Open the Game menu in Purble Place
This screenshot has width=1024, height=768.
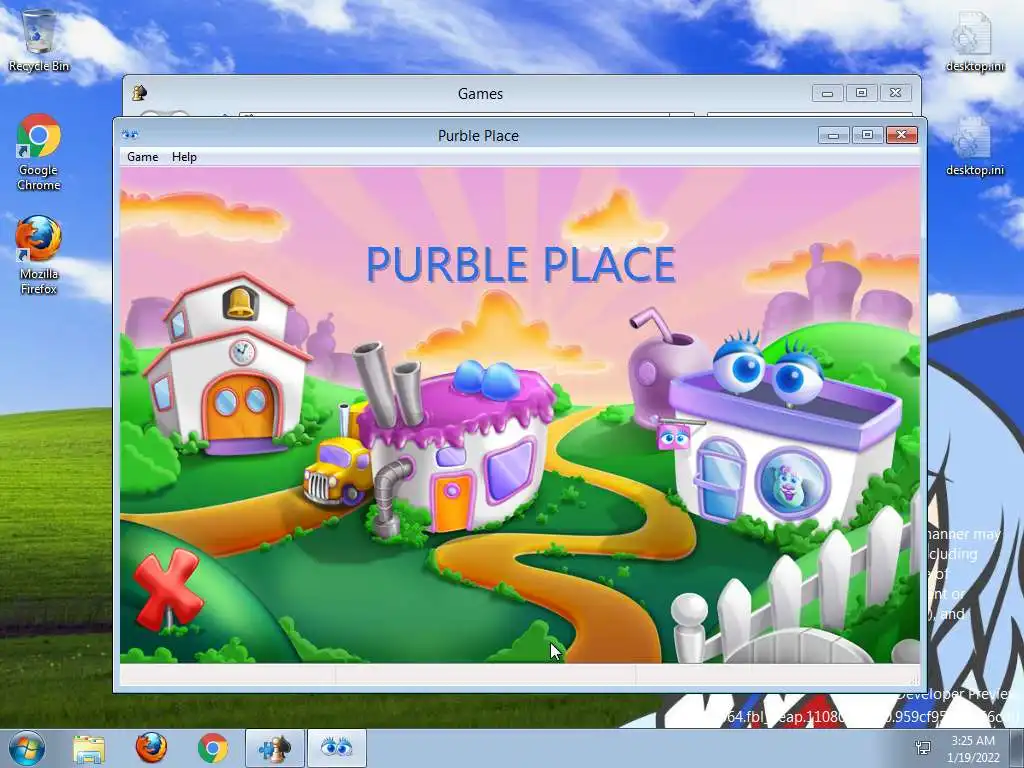(142, 157)
